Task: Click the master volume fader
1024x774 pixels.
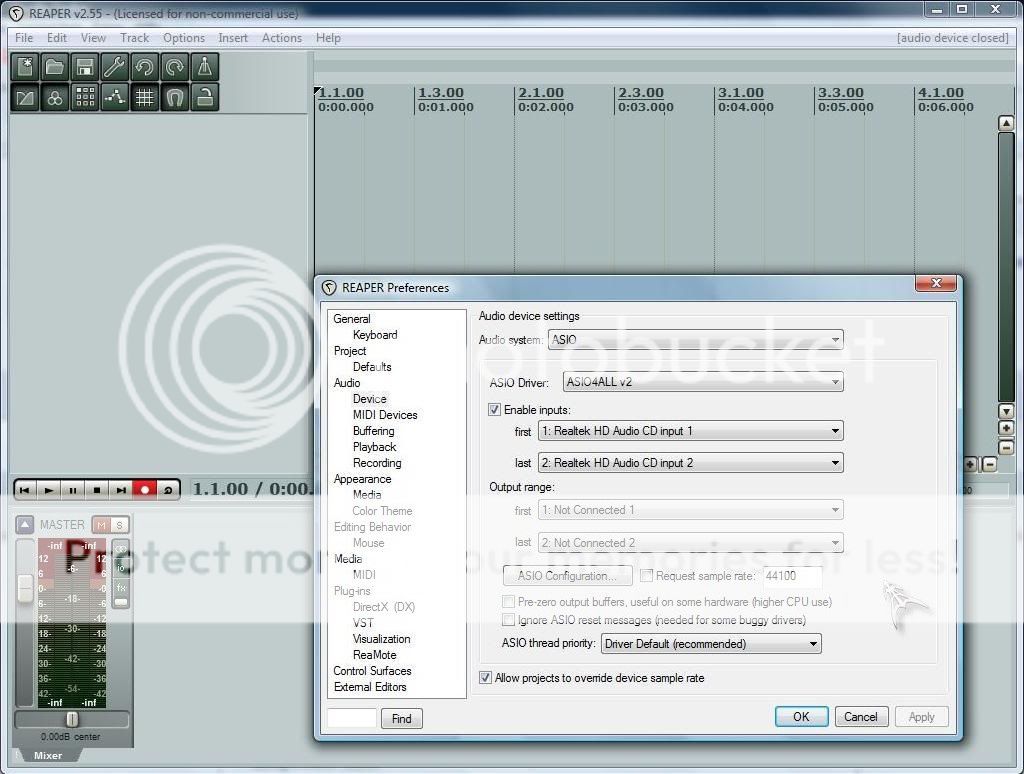Action: tap(25, 588)
